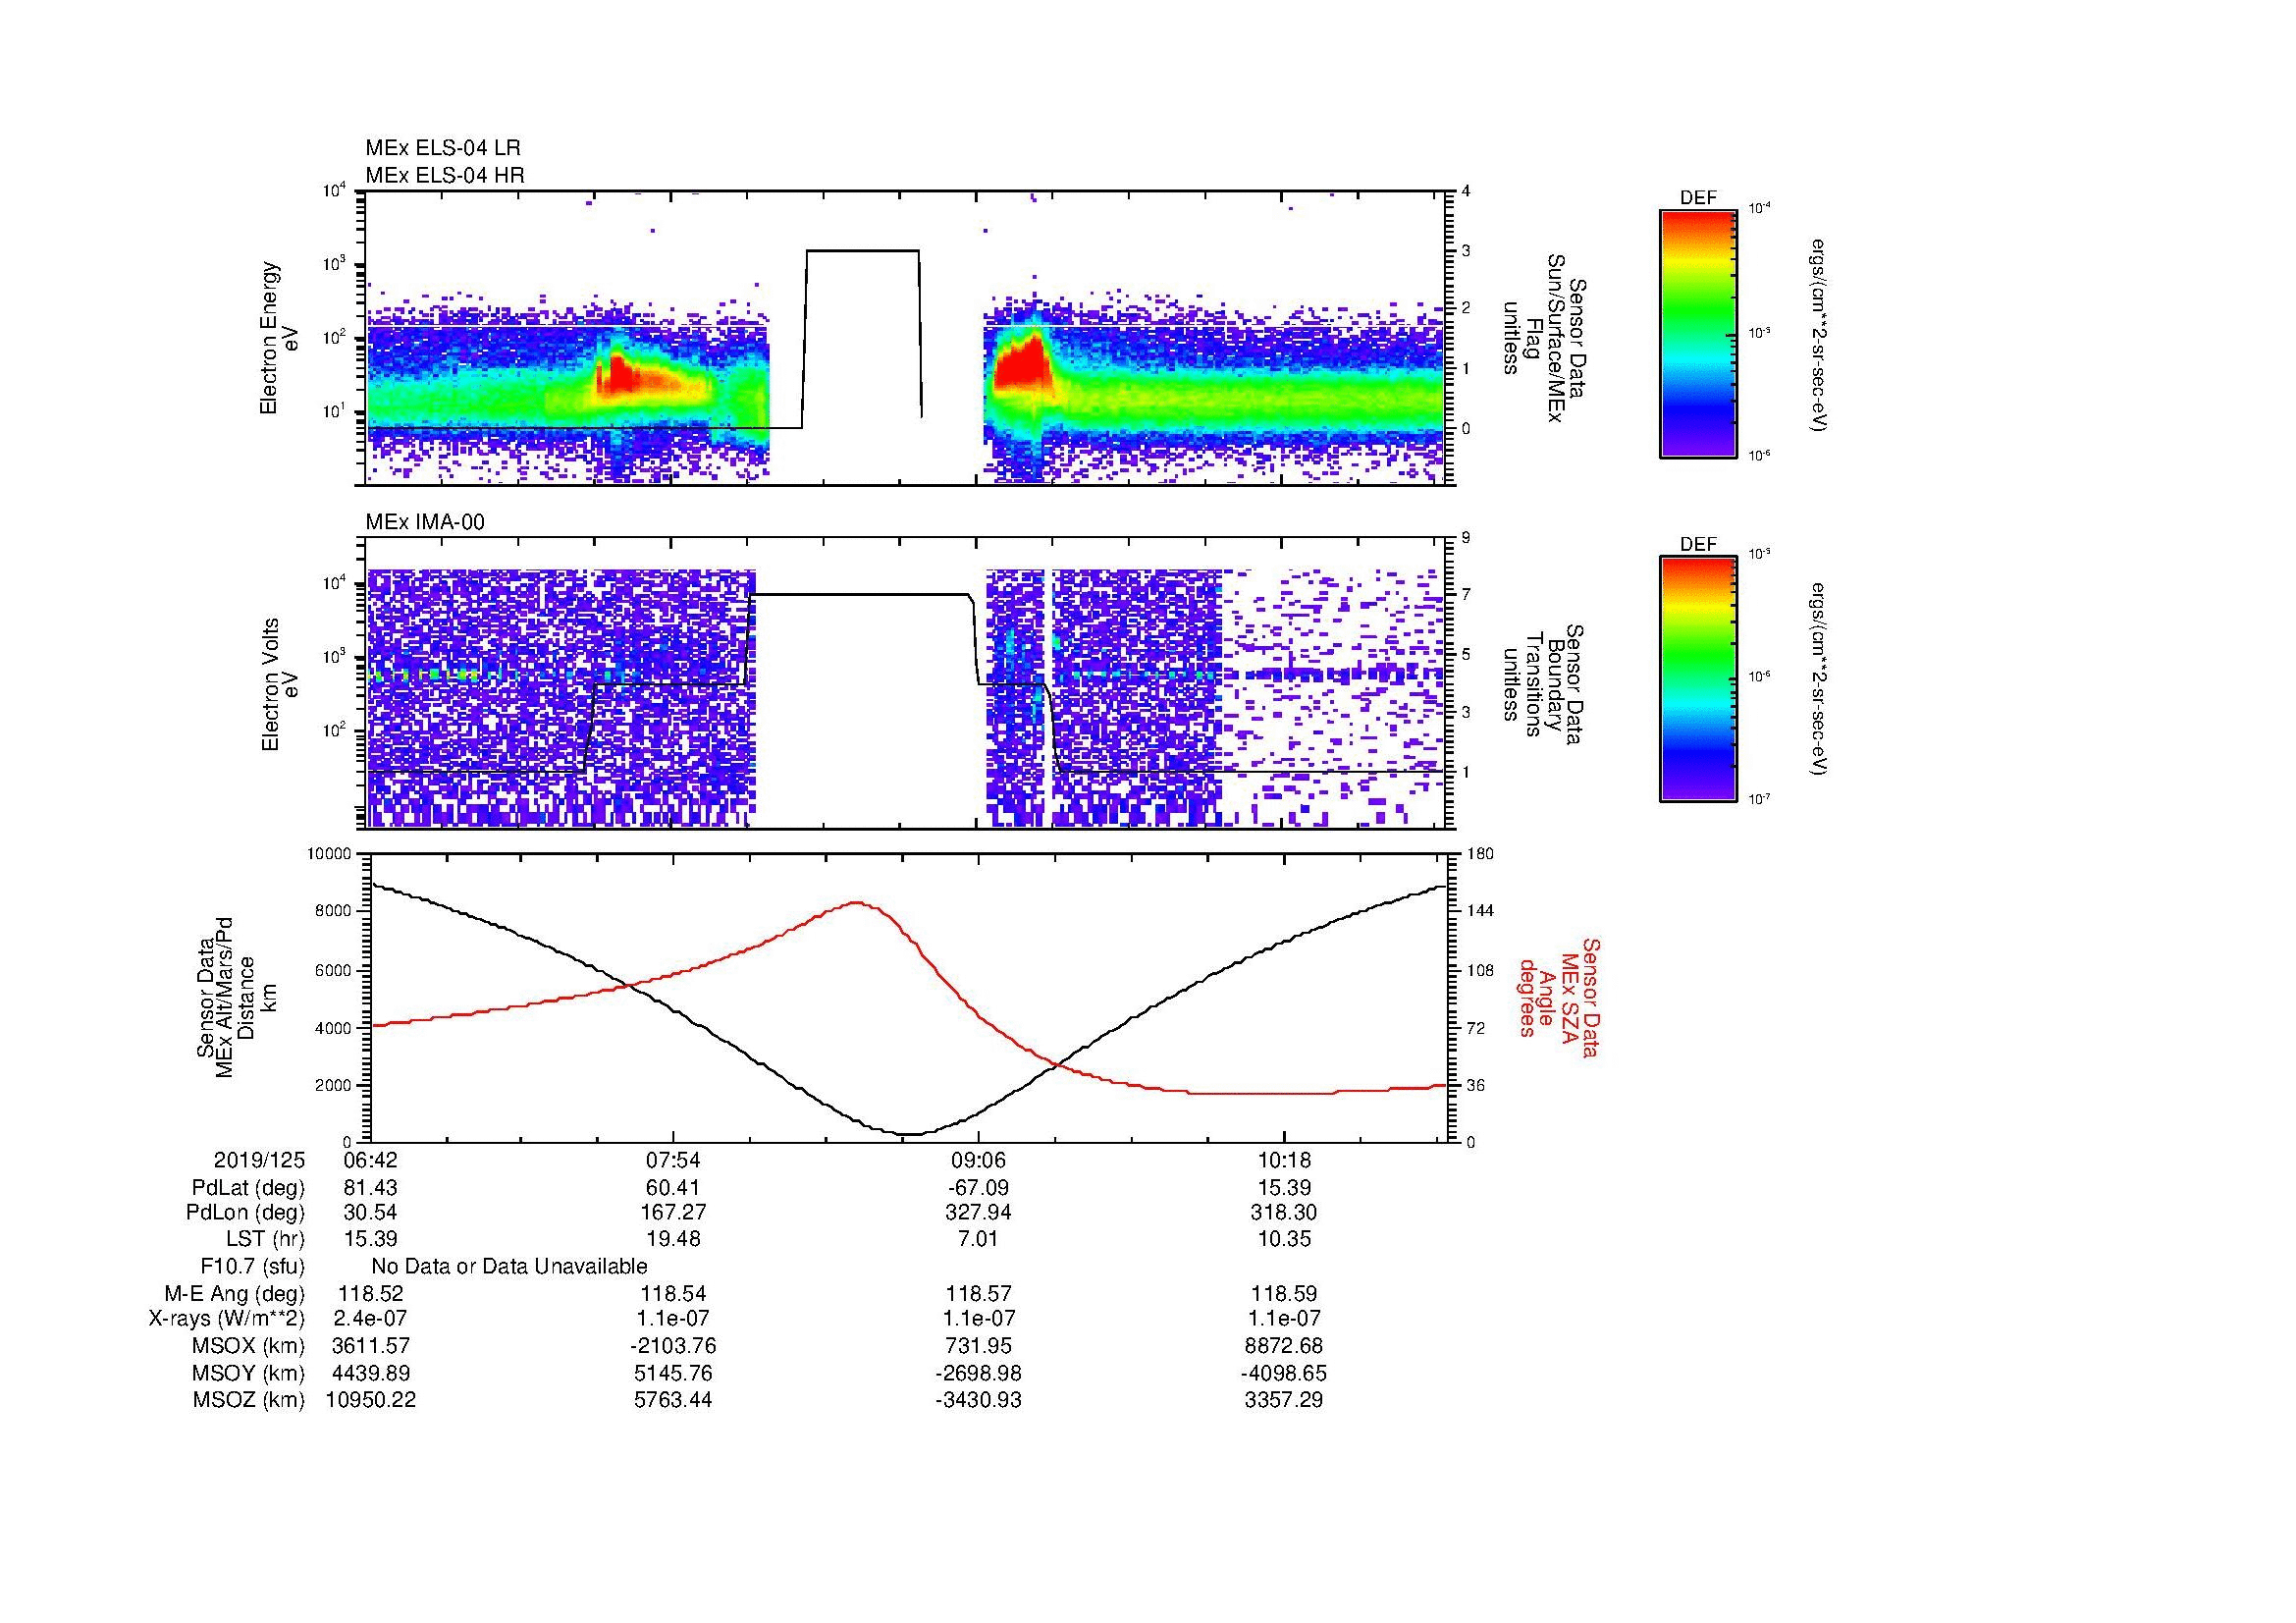Click the PdLat value -67.09
The width and height of the screenshot is (2296, 1623).
(x=978, y=1188)
